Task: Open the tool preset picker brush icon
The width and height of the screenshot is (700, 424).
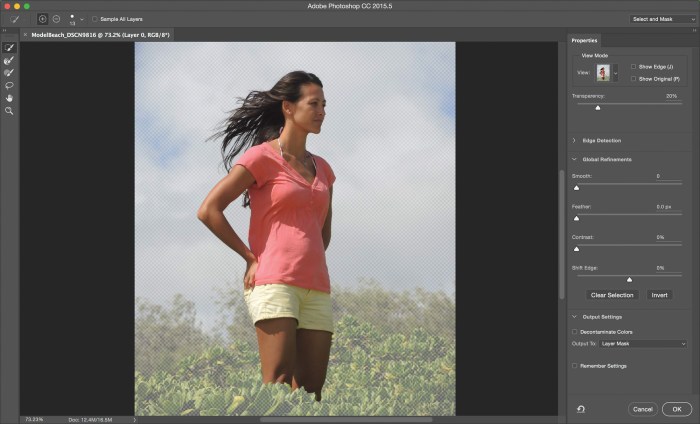Action: click(15, 19)
